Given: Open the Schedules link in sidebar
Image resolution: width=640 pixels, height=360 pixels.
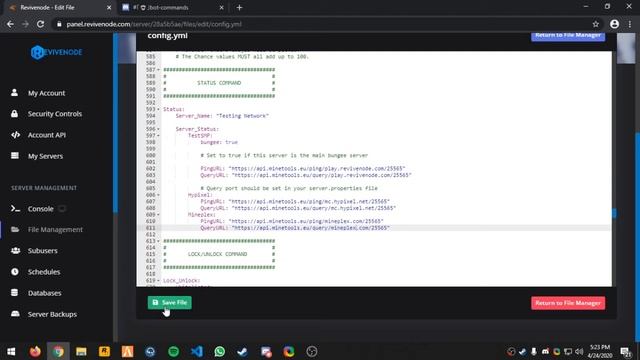Looking at the screenshot, I should click(x=44, y=272).
